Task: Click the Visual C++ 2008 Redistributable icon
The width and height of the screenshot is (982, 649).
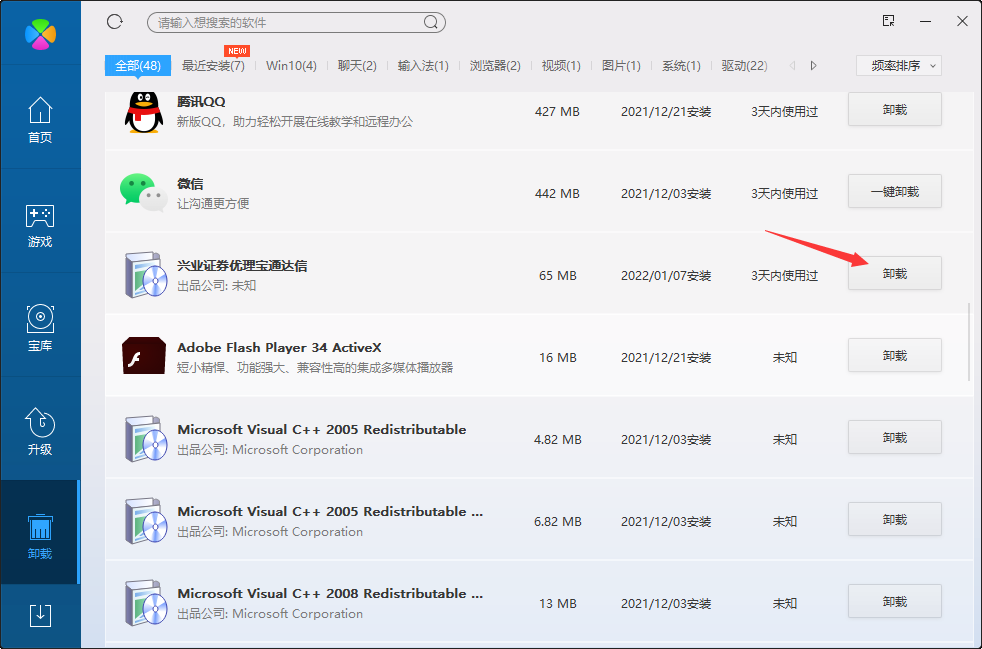Action: pyautogui.click(x=145, y=603)
